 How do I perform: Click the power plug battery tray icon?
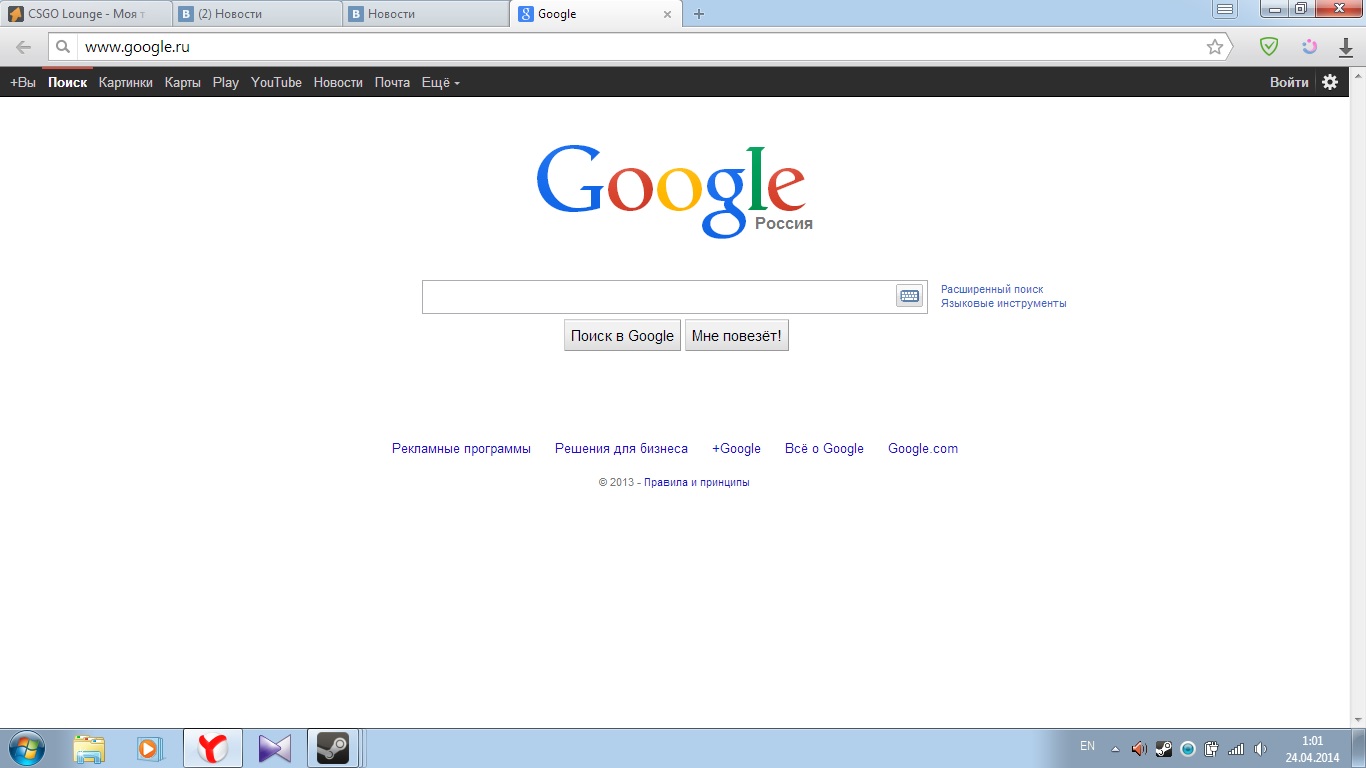pyautogui.click(x=1212, y=748)
